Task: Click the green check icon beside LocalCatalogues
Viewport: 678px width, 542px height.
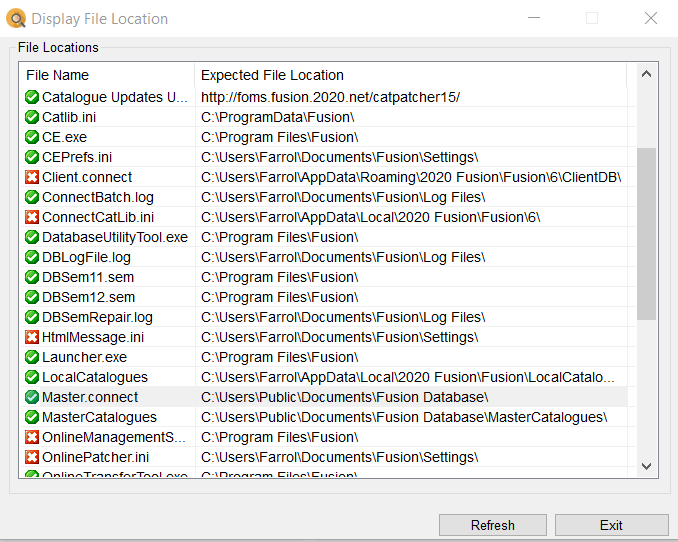Action: 32,377
